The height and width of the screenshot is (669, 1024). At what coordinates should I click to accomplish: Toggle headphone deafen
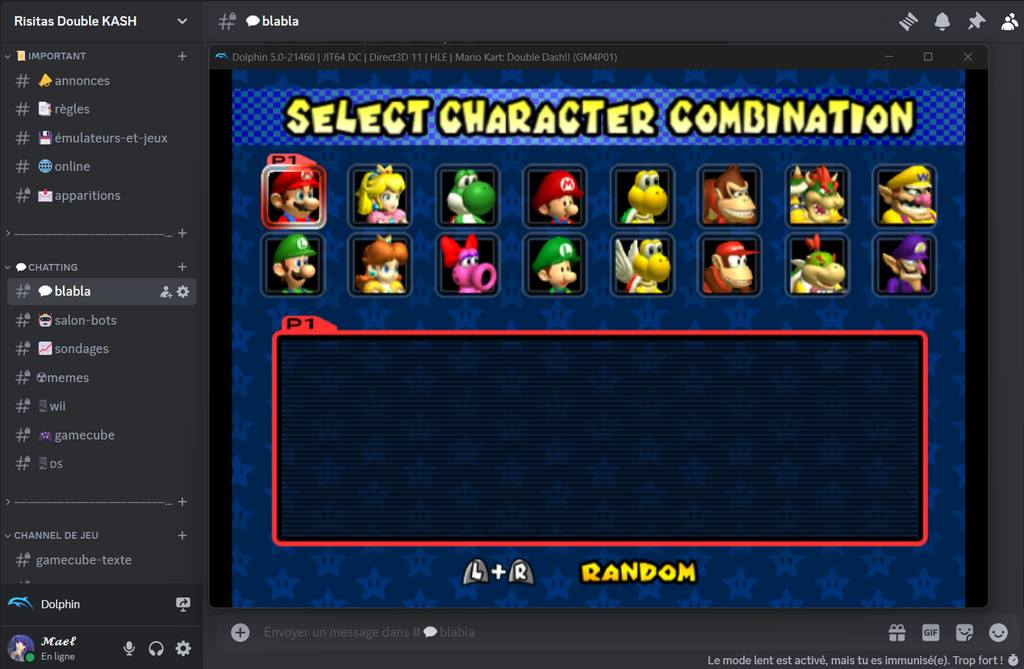click(156, 648)
